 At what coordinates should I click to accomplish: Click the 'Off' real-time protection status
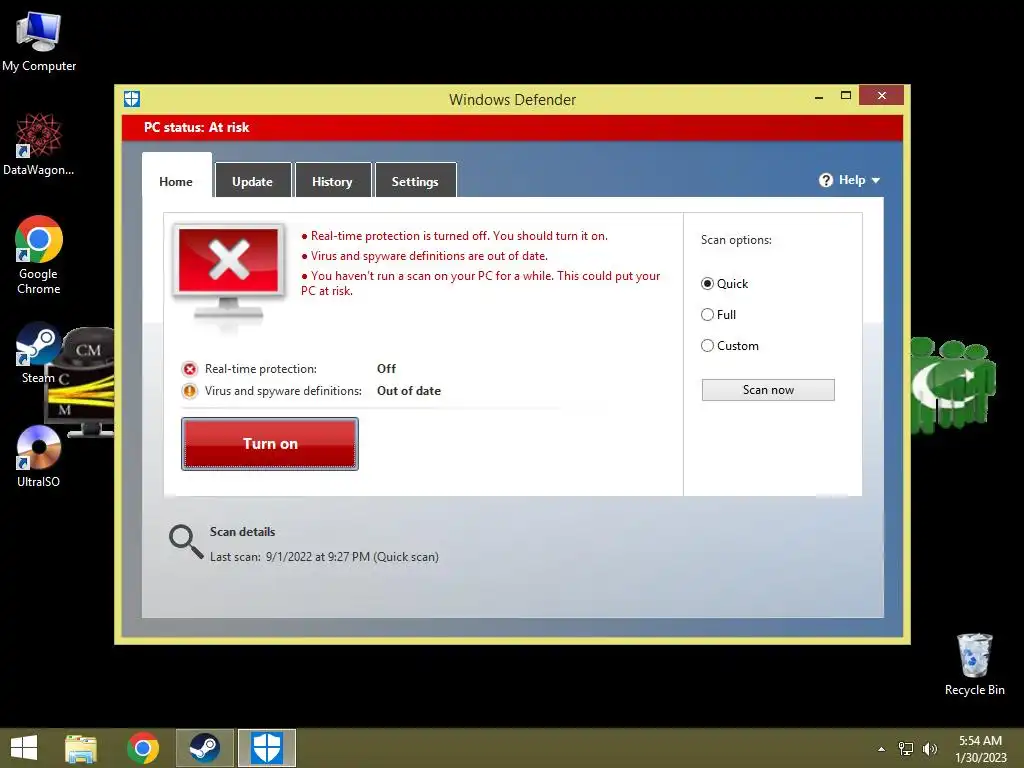point(387,369)
